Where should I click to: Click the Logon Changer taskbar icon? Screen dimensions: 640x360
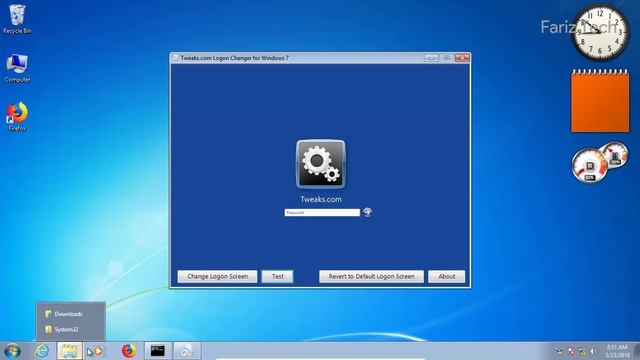pos(187,351)
